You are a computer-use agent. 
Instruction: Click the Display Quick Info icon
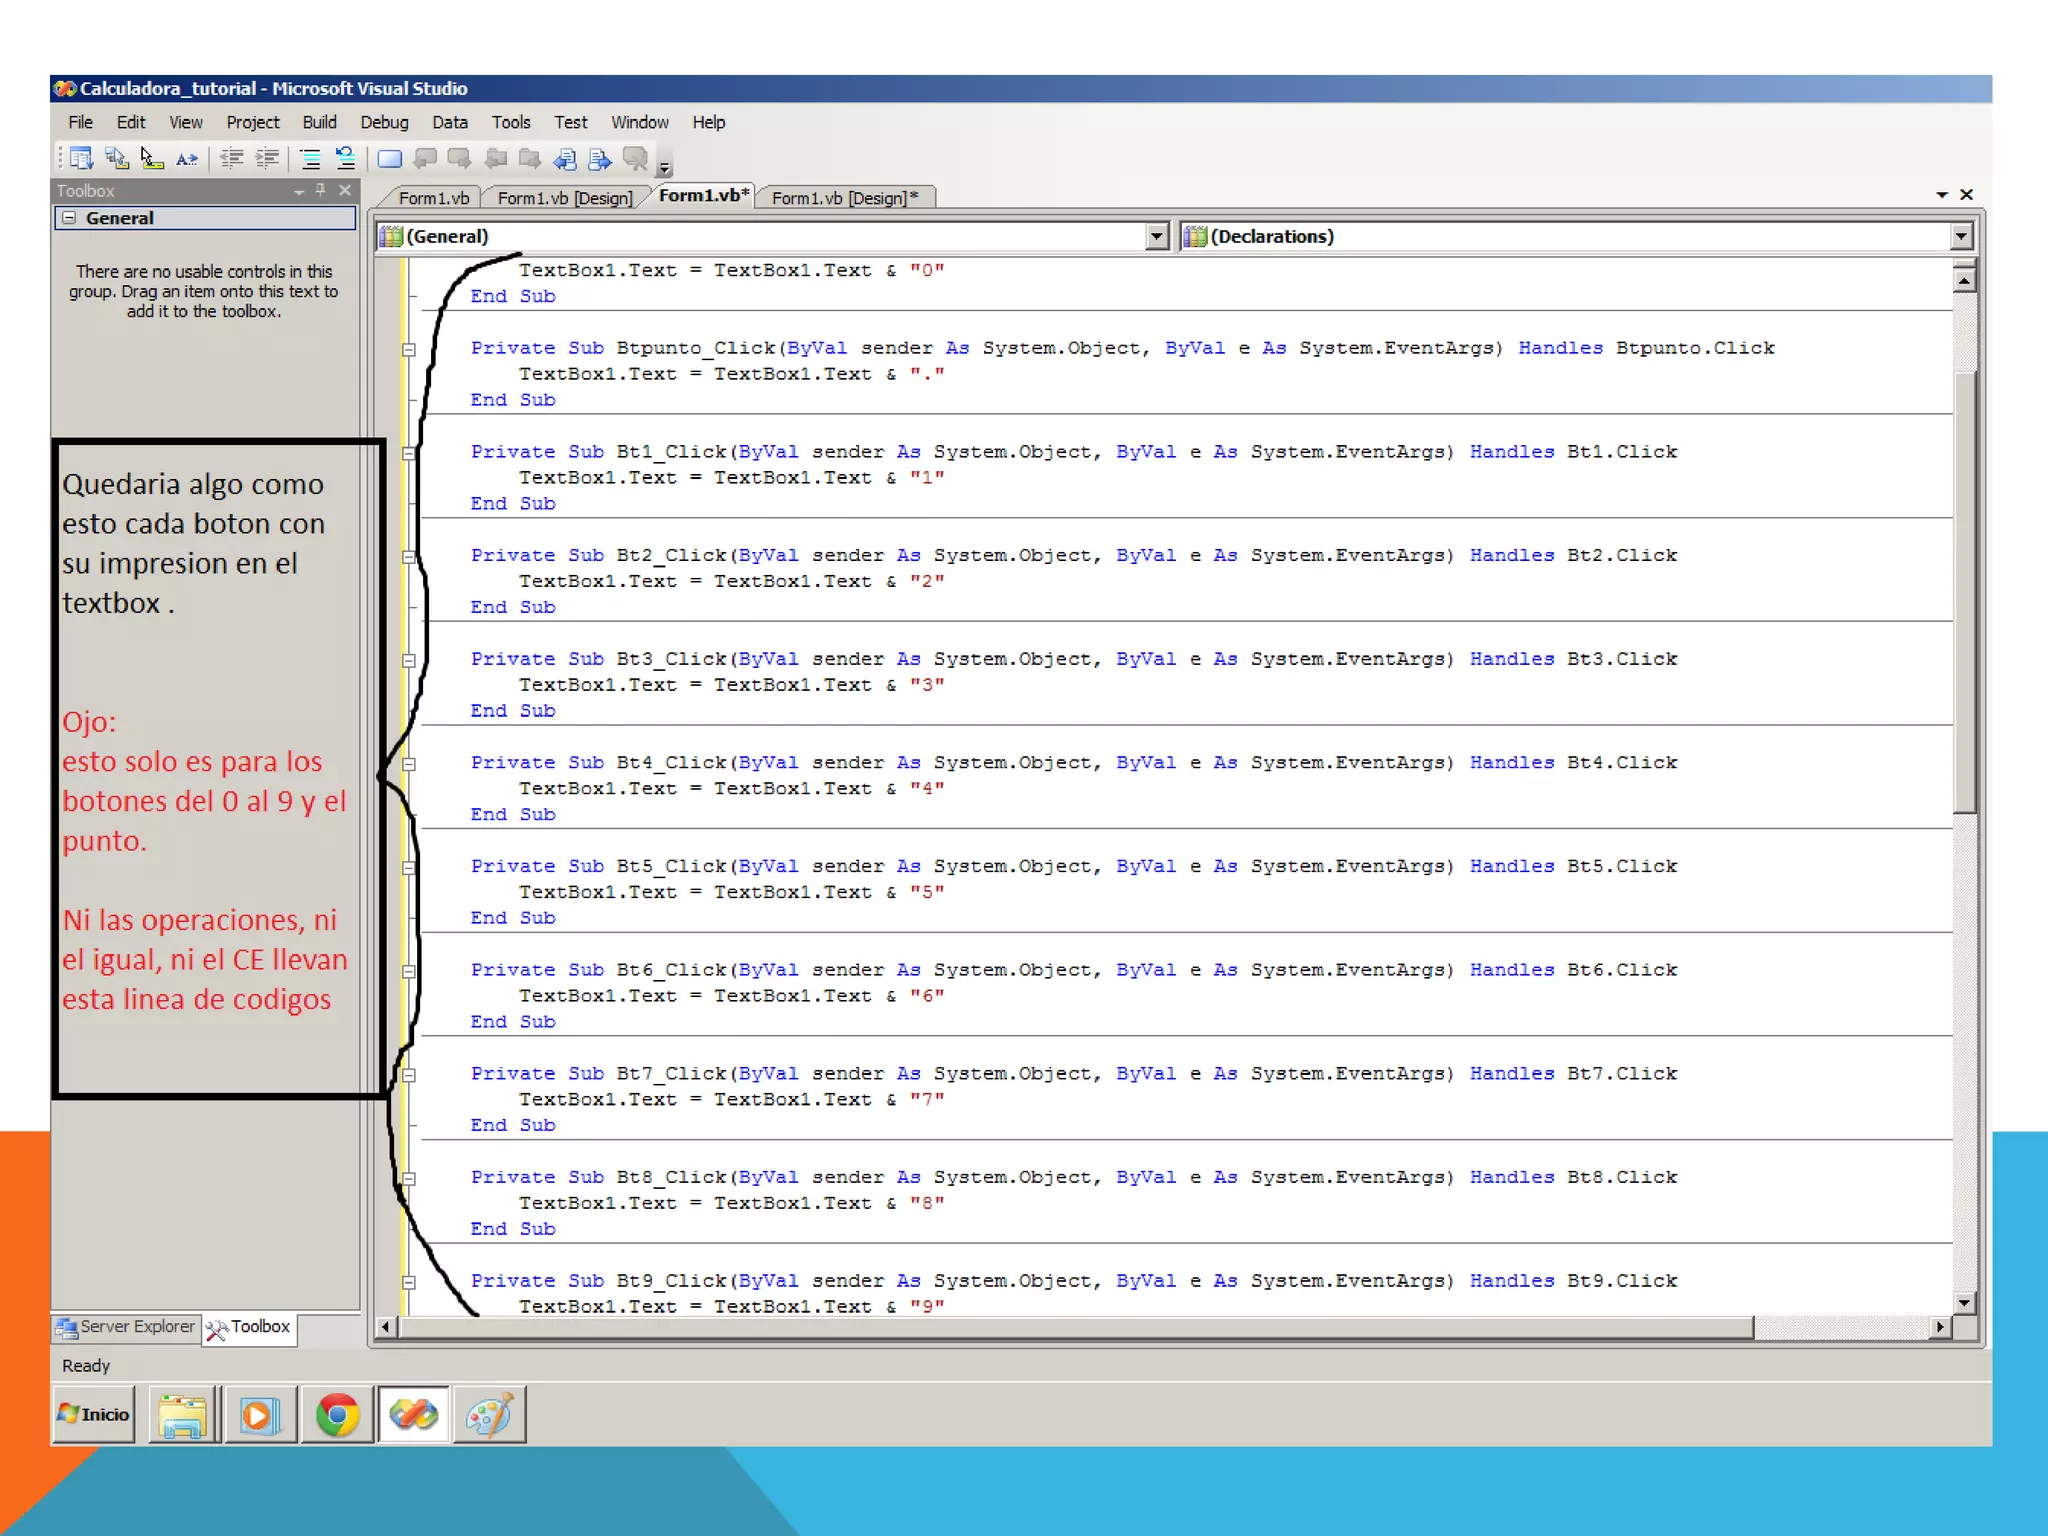(x=151, y=158)
